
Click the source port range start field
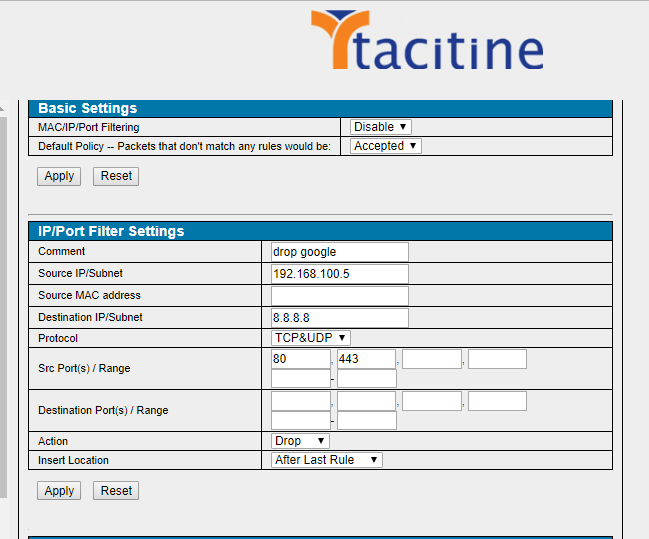point(300,378)
